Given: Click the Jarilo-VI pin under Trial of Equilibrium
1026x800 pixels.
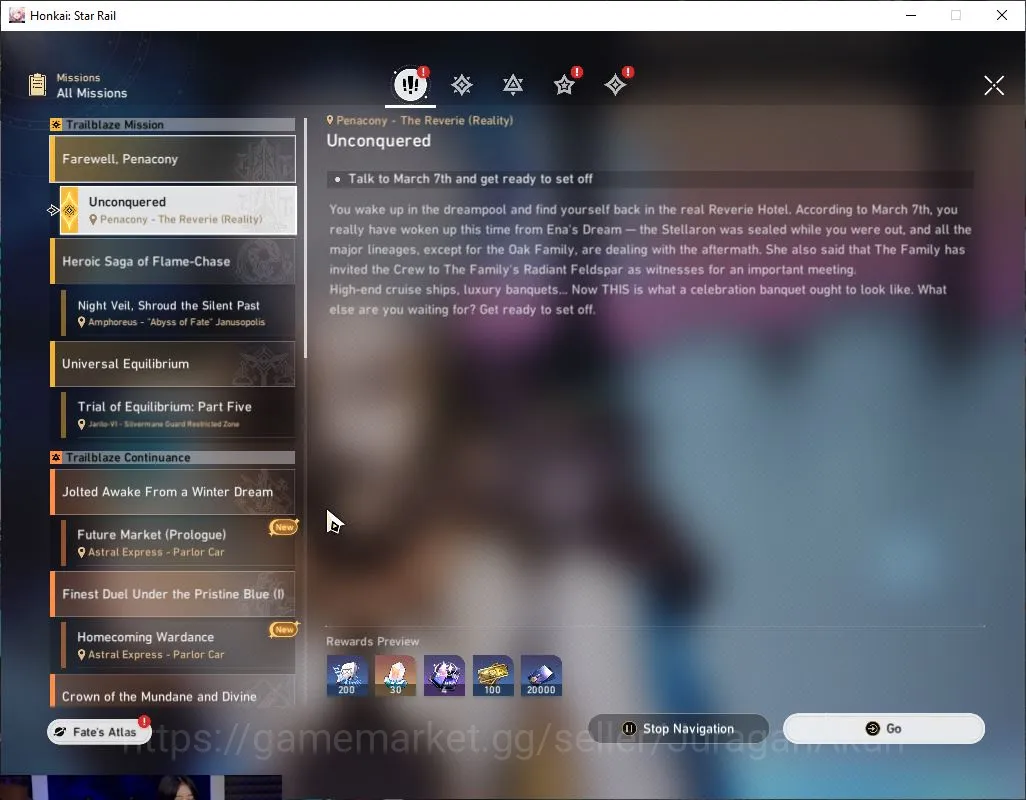Looking at the screenshot, I should [82, 424].
